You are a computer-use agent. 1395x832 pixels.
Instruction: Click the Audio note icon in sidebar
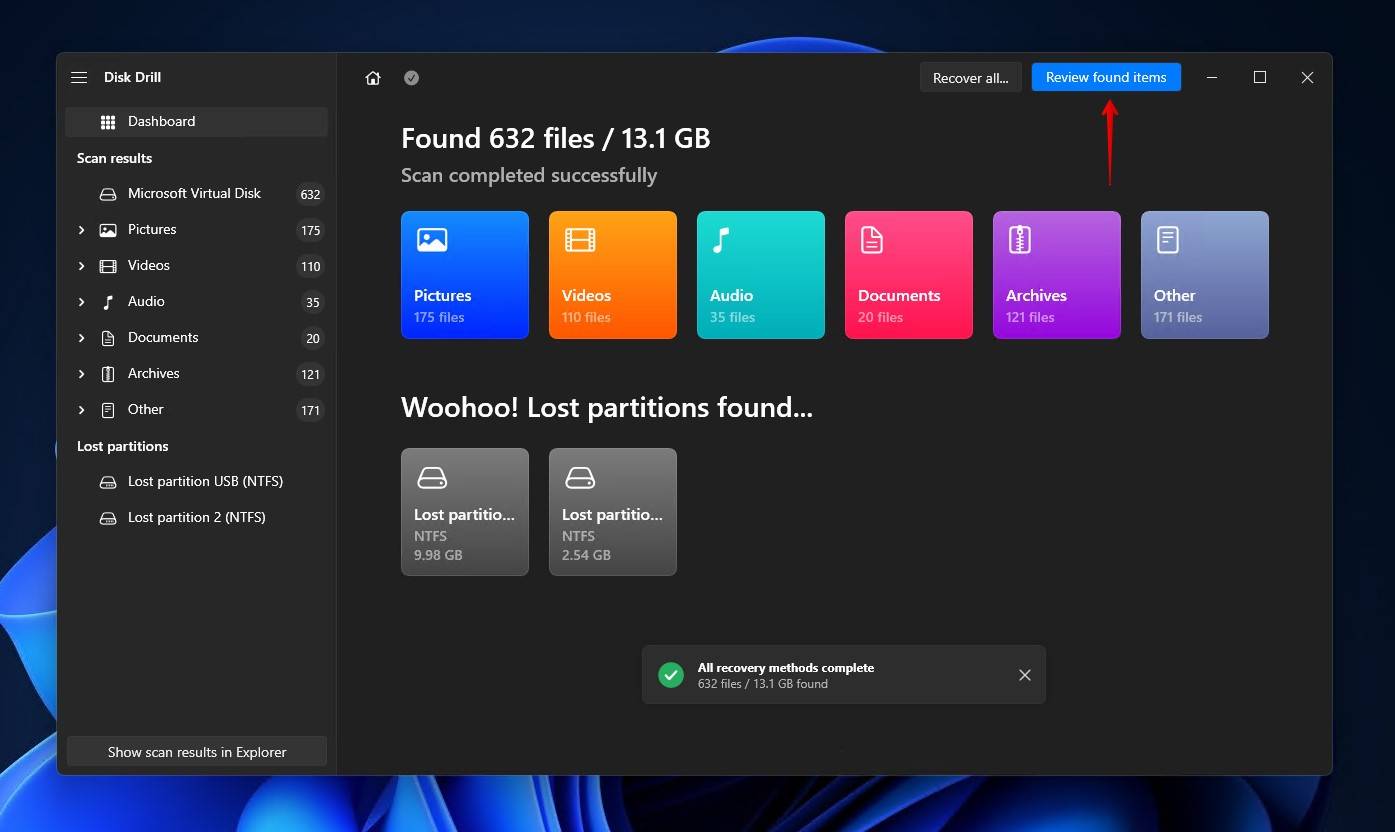[108, 302]
